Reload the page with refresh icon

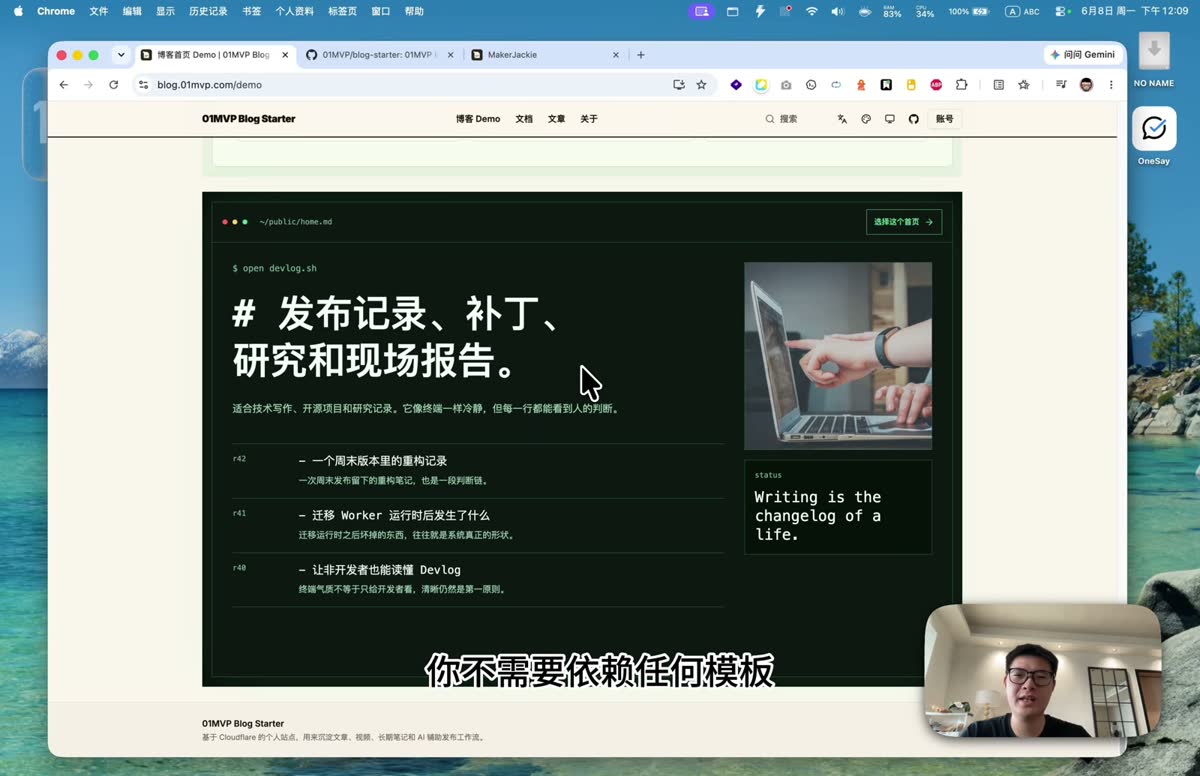coord(114,85)
